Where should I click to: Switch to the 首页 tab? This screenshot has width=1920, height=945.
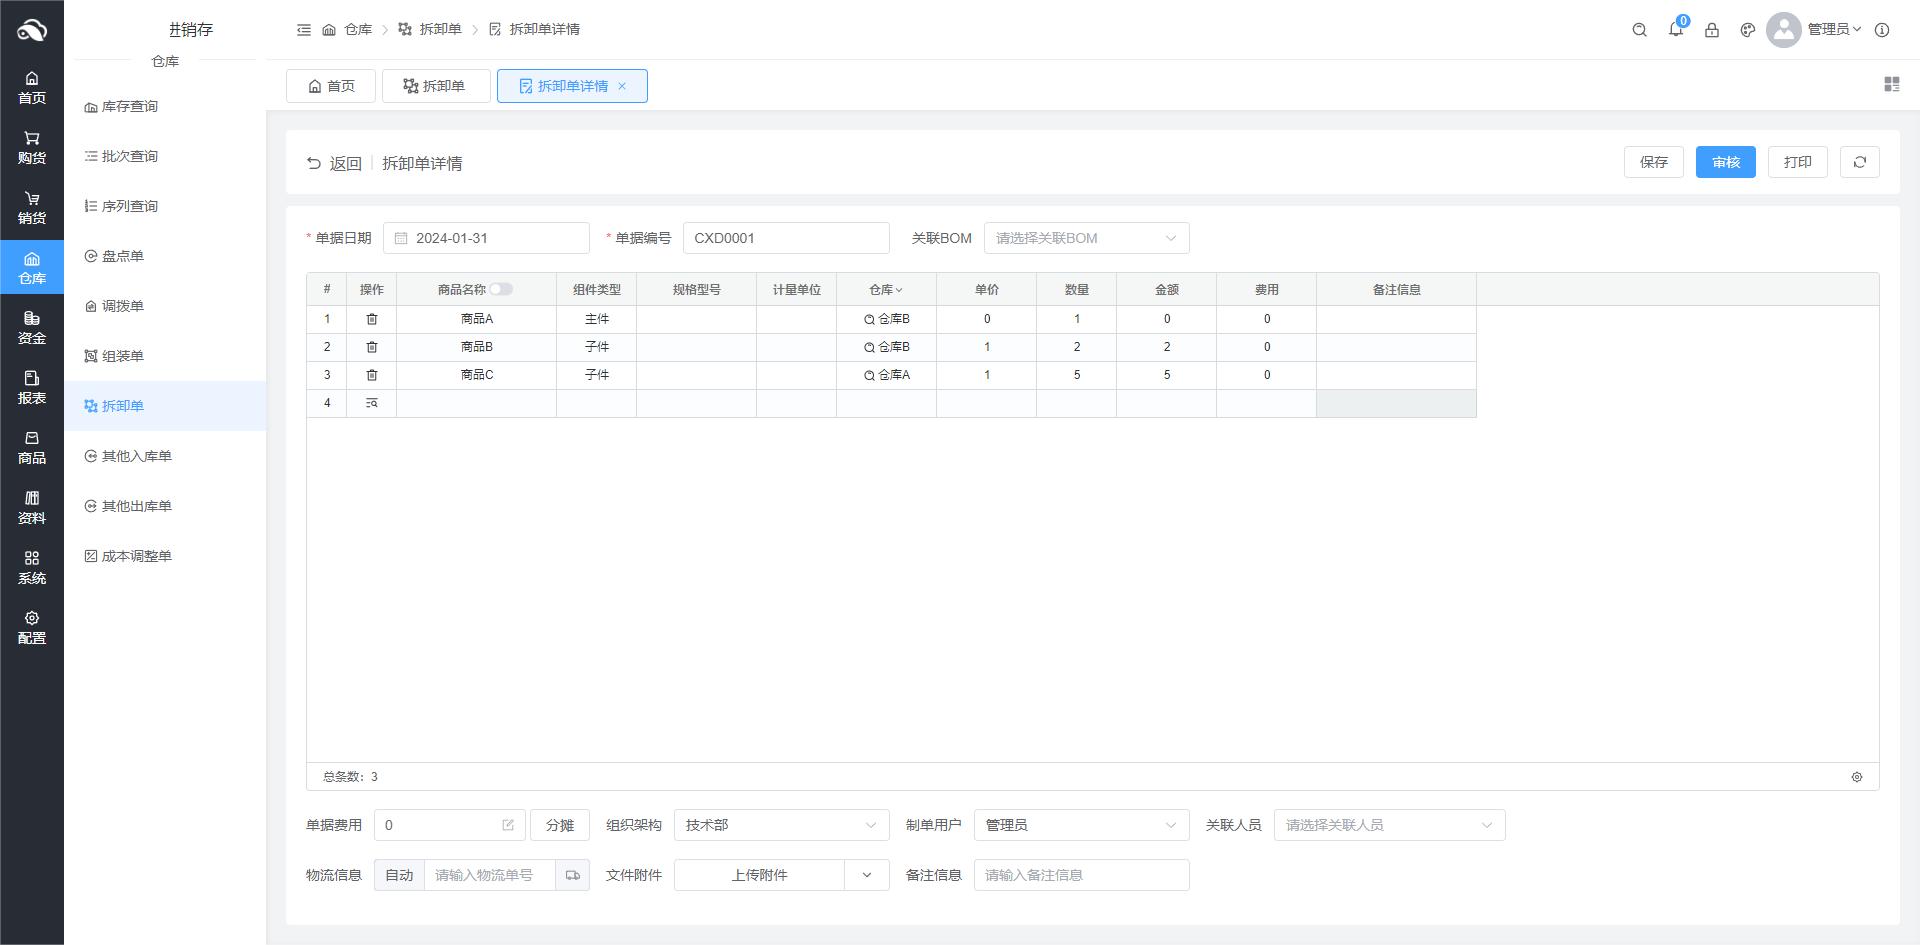point(331,86)
